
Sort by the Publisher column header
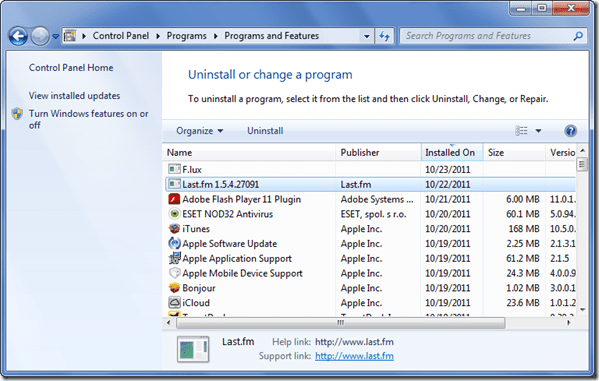coord(378,152)
